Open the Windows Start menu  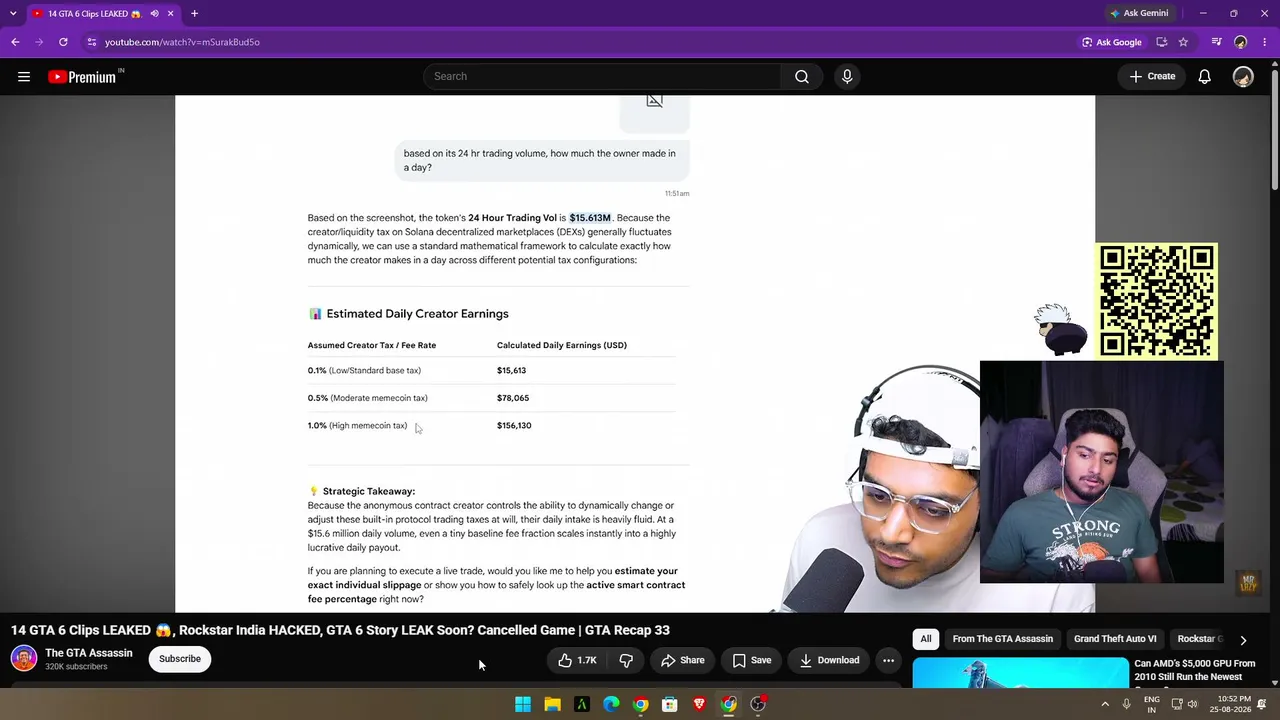pyautogui.click(x=523, y=704)
